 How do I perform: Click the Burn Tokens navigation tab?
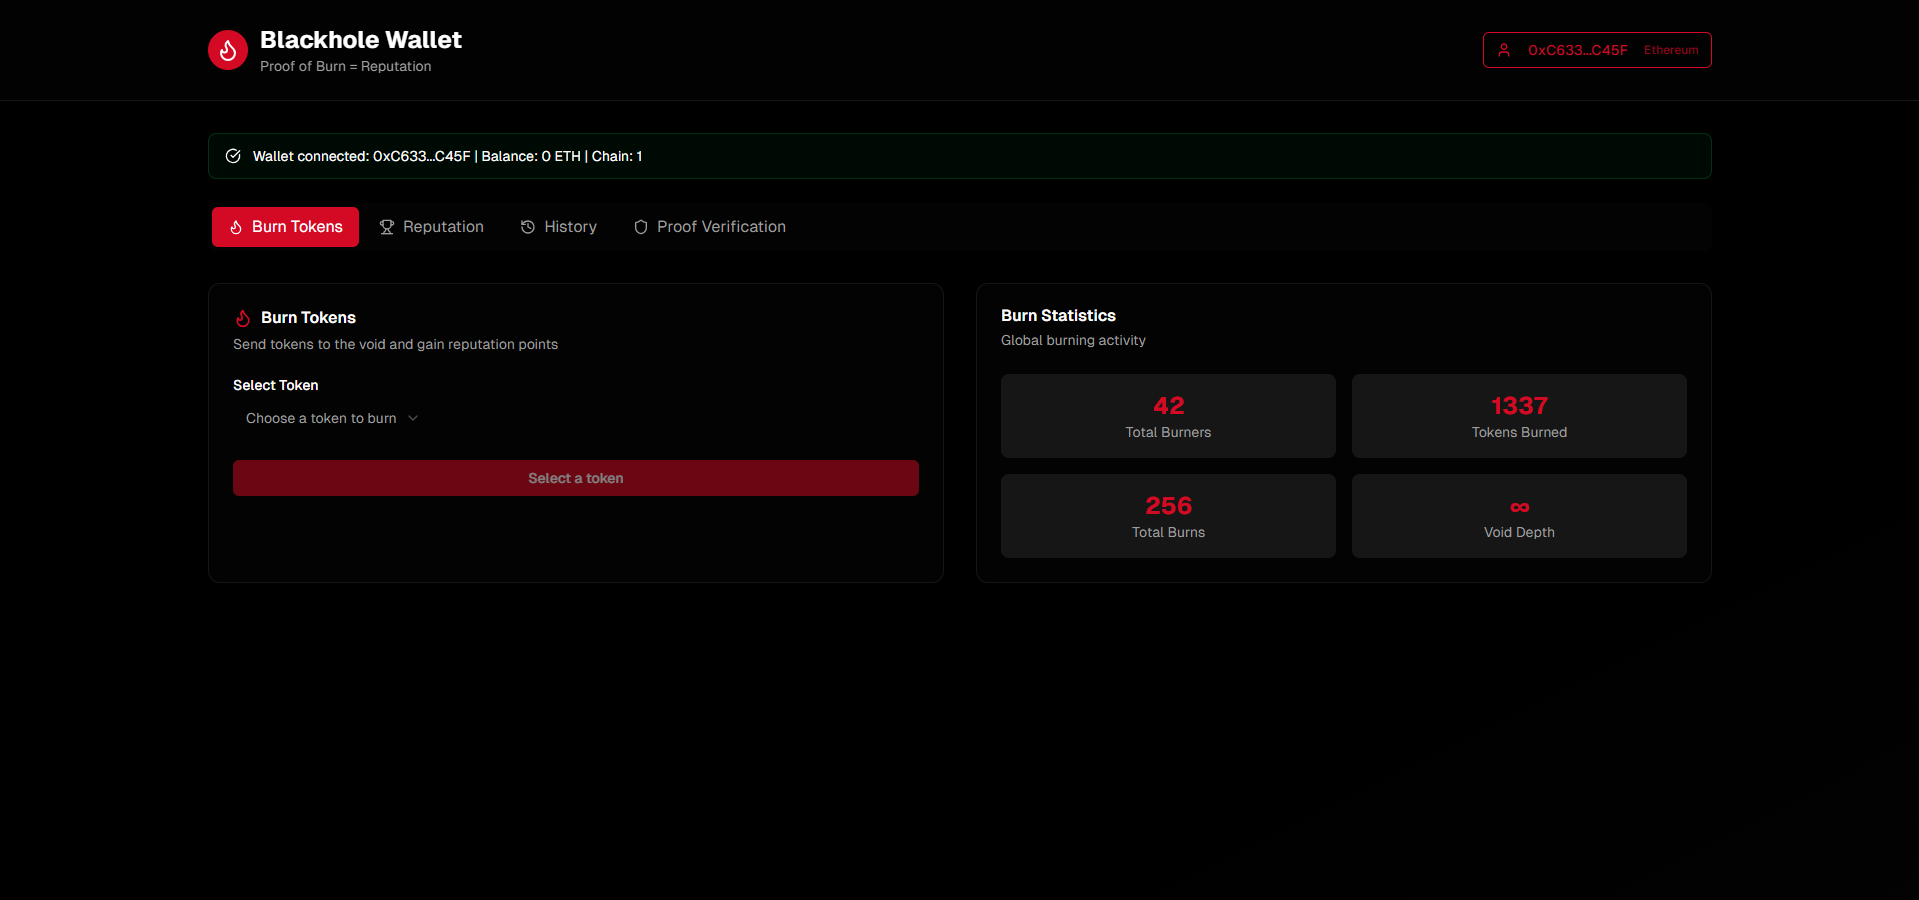285,227
